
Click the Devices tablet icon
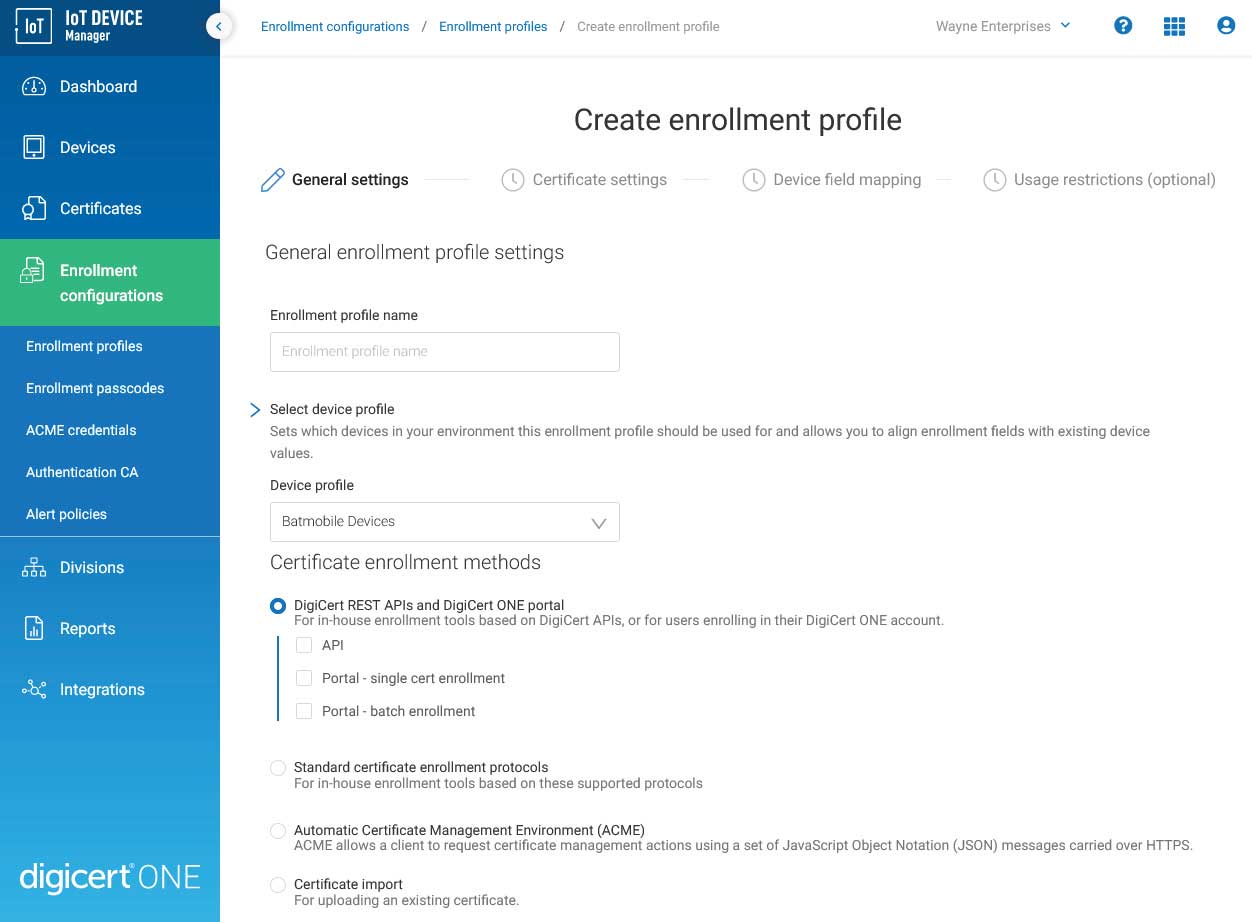[34, 148]
